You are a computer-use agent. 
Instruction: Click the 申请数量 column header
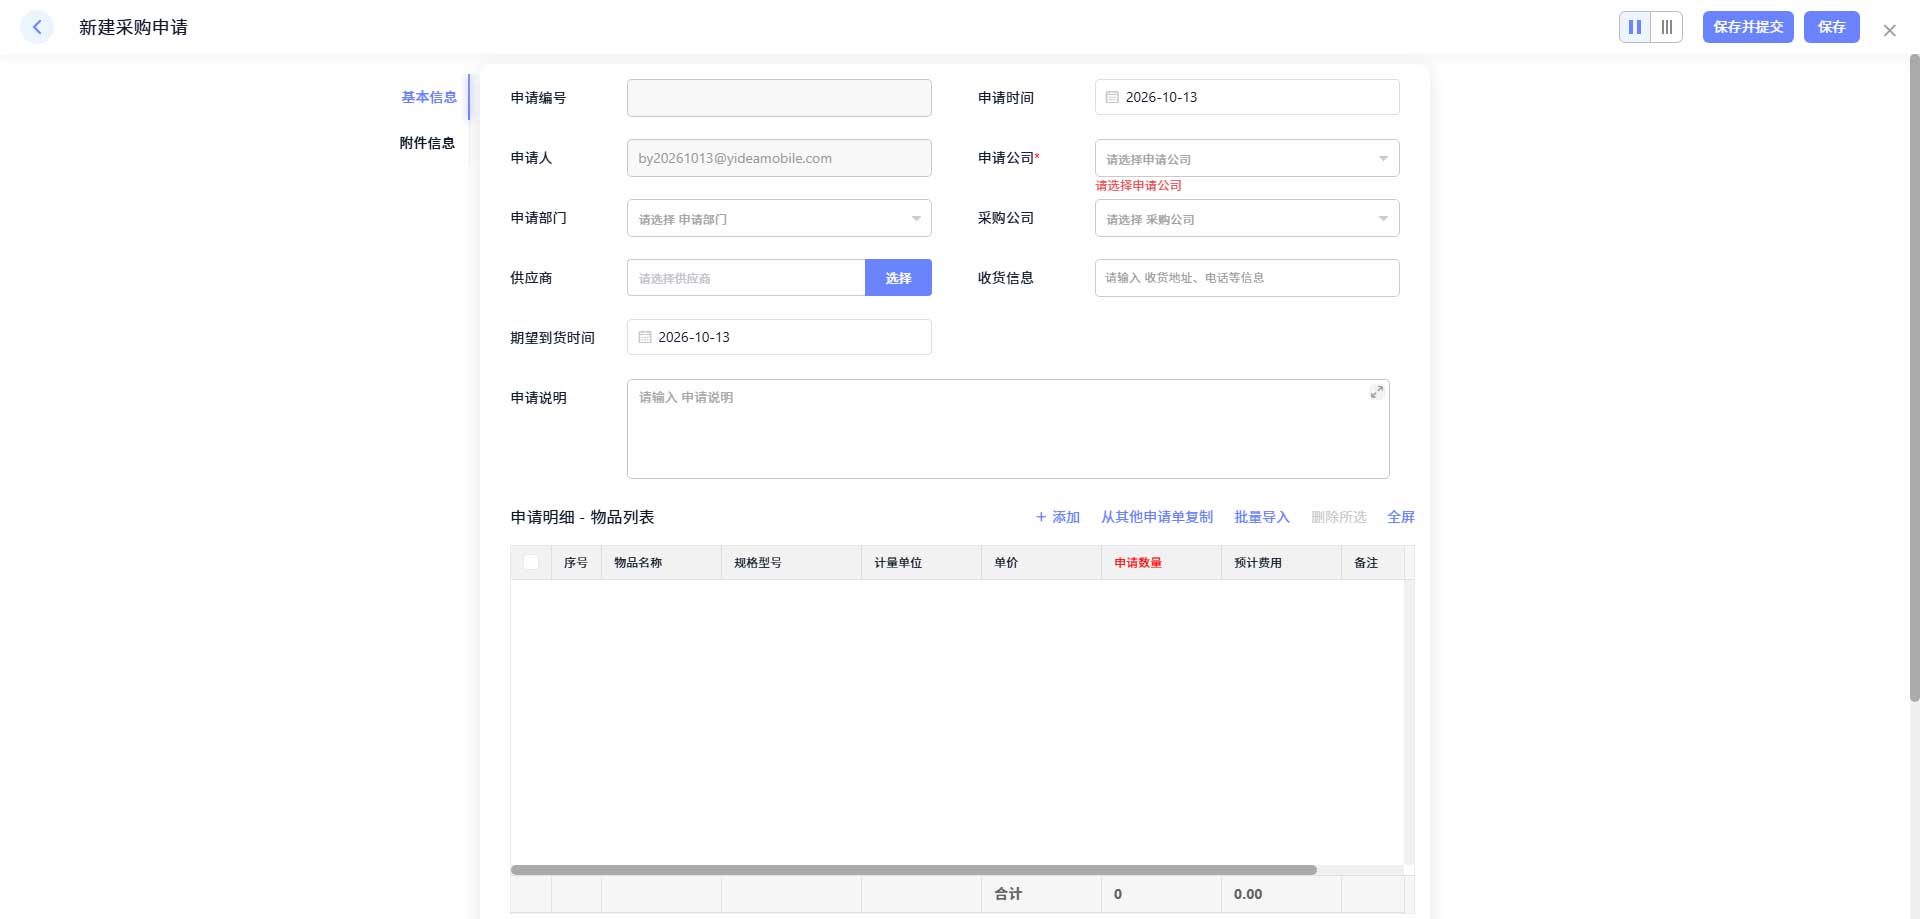1161,562
